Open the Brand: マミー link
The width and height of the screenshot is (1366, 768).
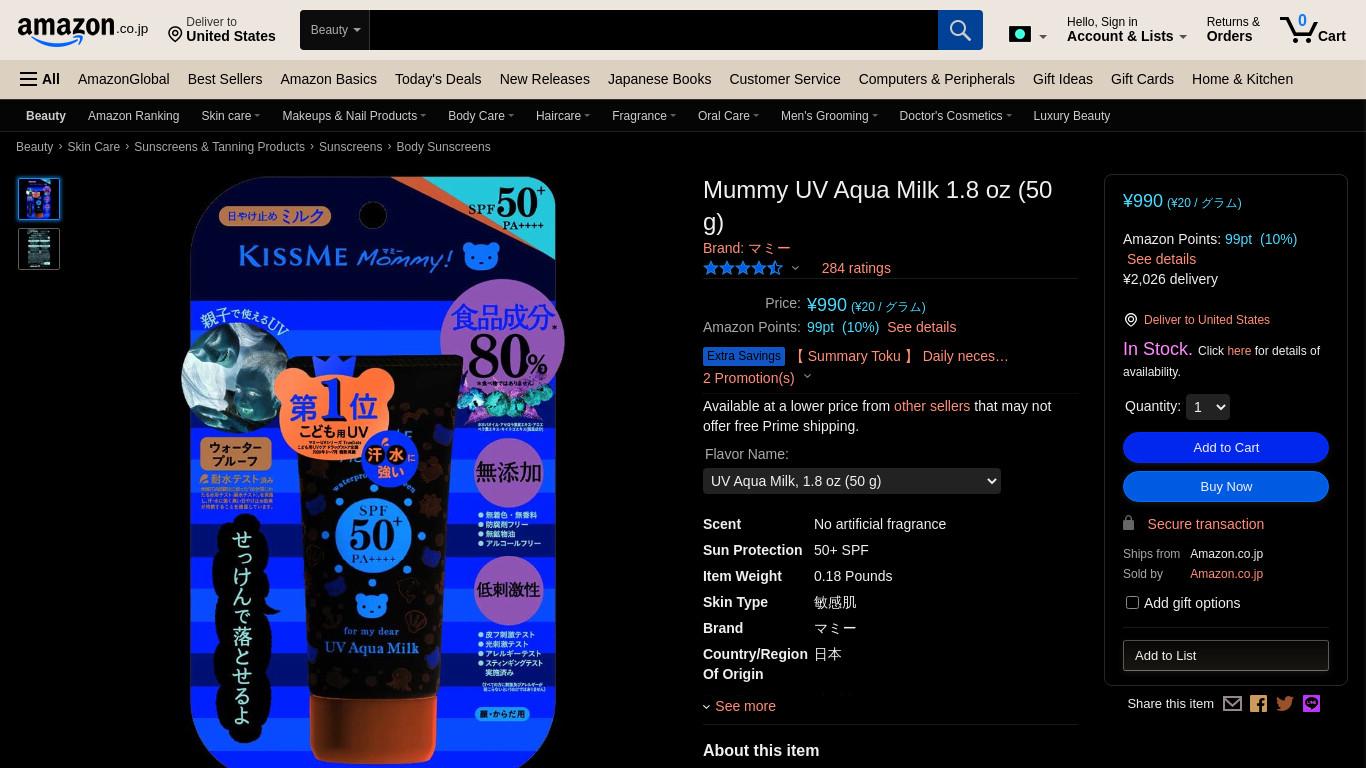pos(747,248)
